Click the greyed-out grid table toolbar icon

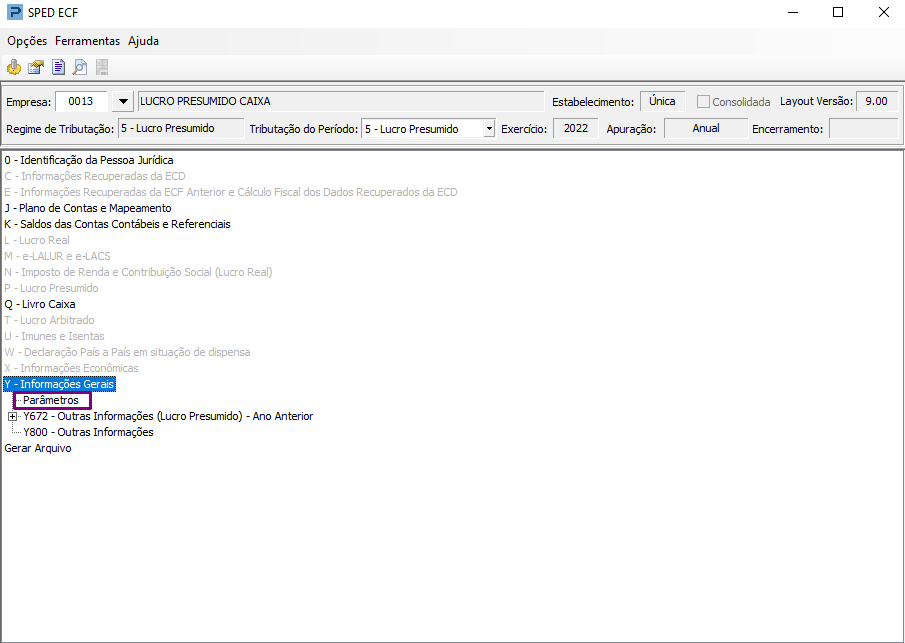pos(102,68)
